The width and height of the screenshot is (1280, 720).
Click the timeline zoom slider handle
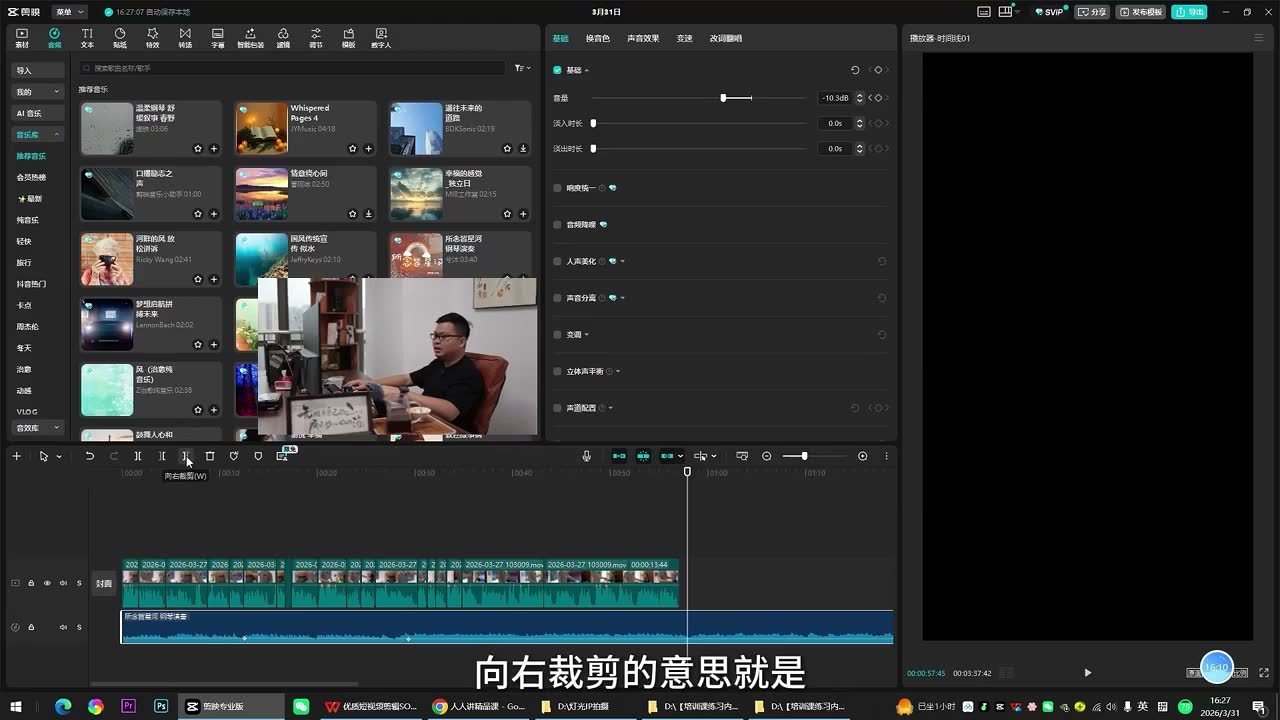coord(804,456)
